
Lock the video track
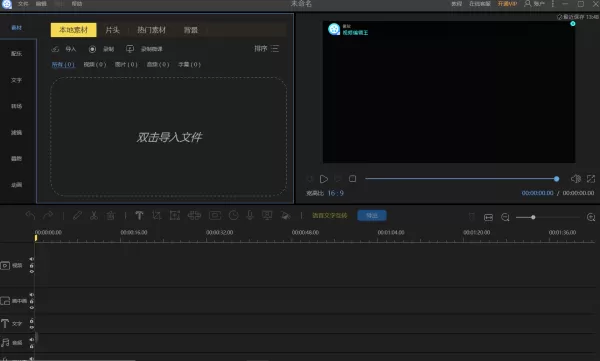point(32,265)
